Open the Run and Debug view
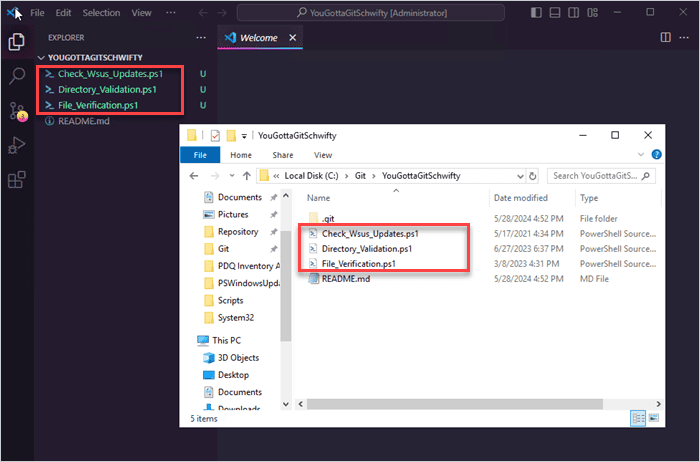Viewport: 700px width, 462px height. pos(17,145)
